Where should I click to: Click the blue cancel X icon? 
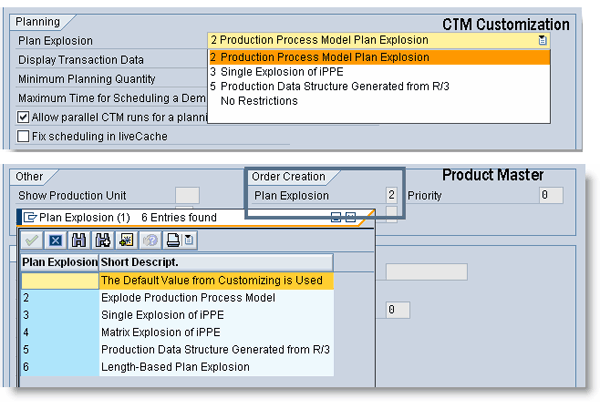click(x=56, y=240)
